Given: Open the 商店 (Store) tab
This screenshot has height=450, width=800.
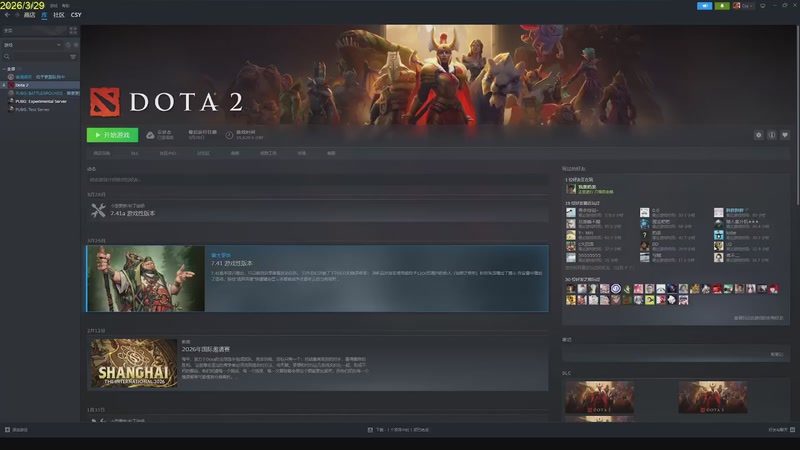Looking at the screenshot, I should tap(29, 15).
